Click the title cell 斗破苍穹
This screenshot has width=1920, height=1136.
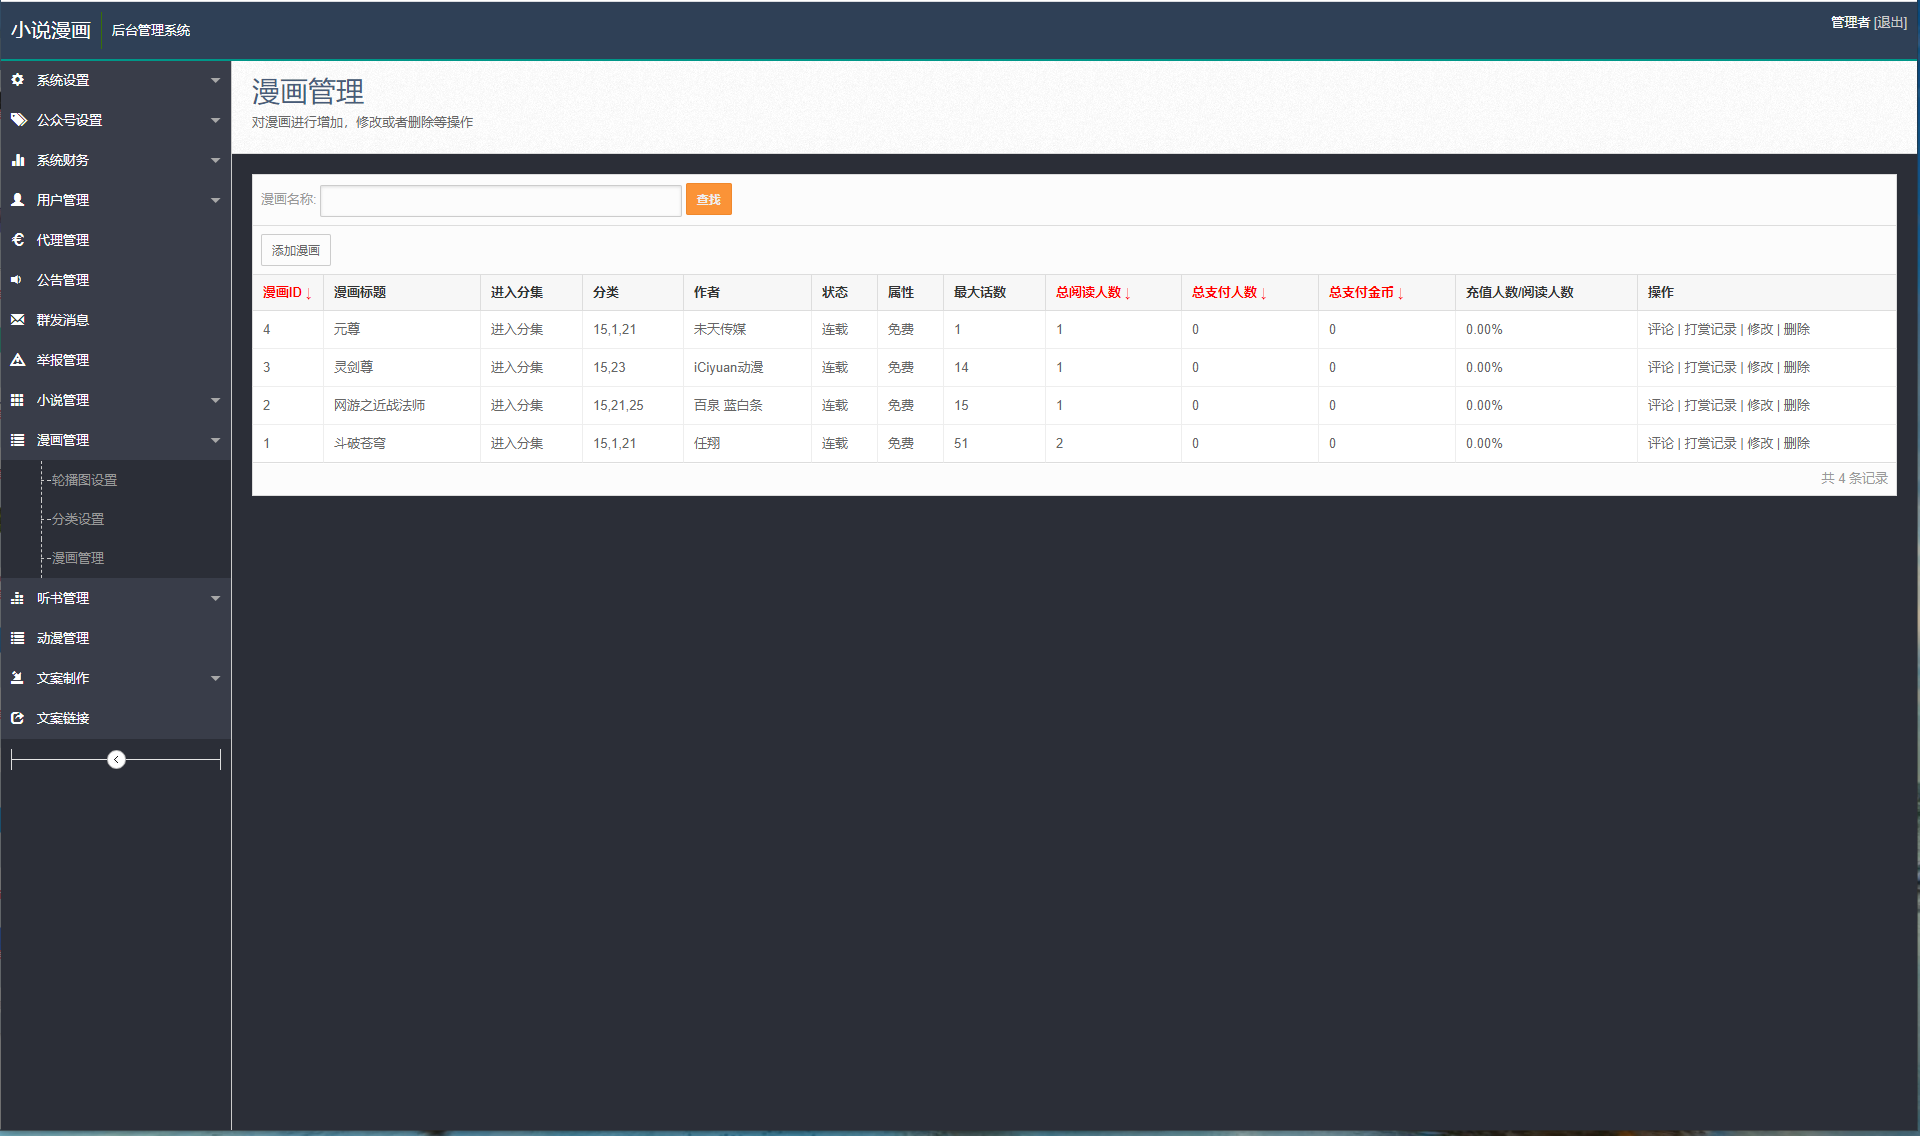coord(360,443)
